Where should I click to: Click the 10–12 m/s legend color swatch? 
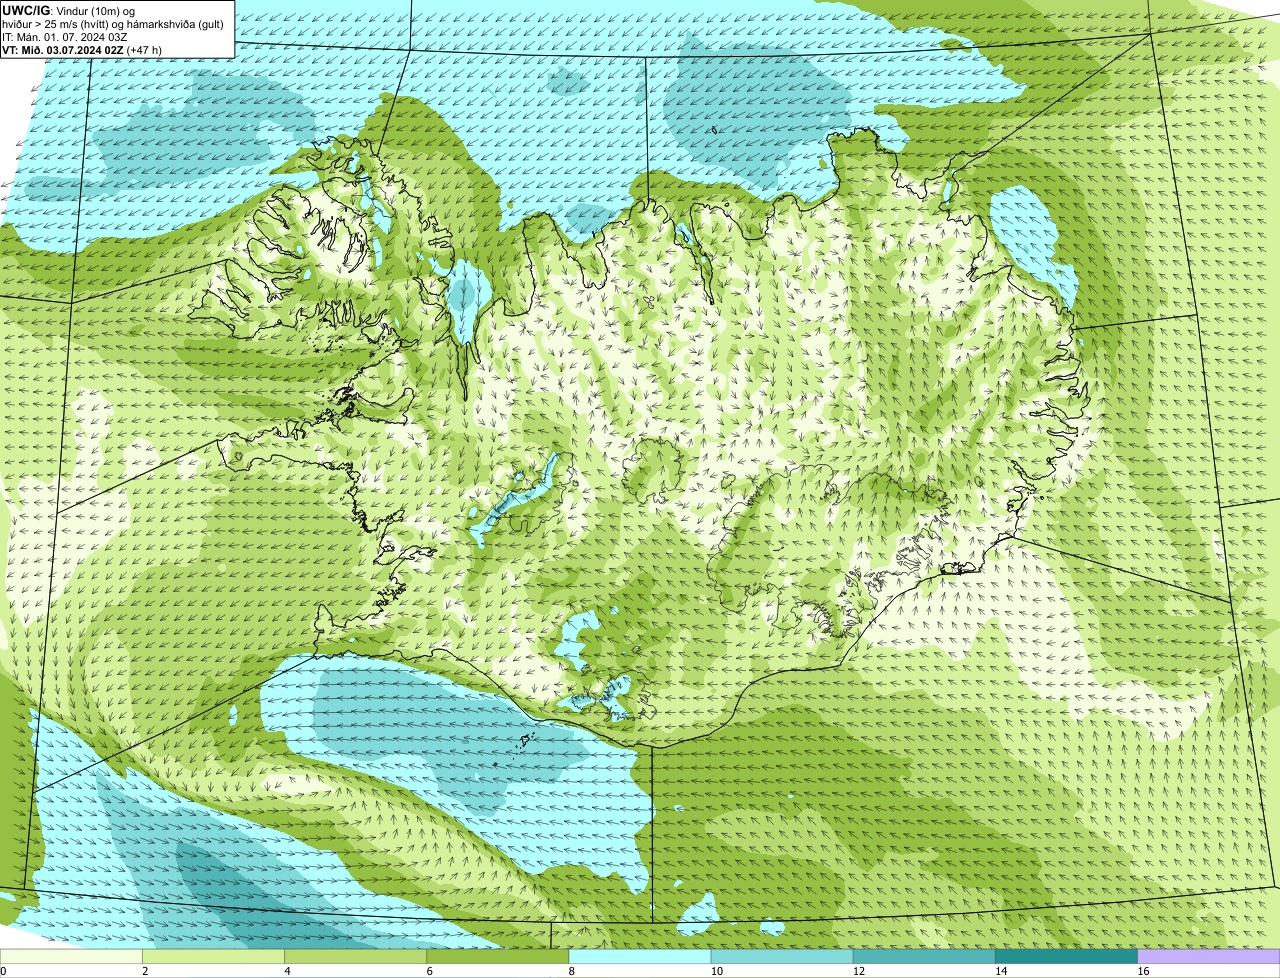point(782,956)
